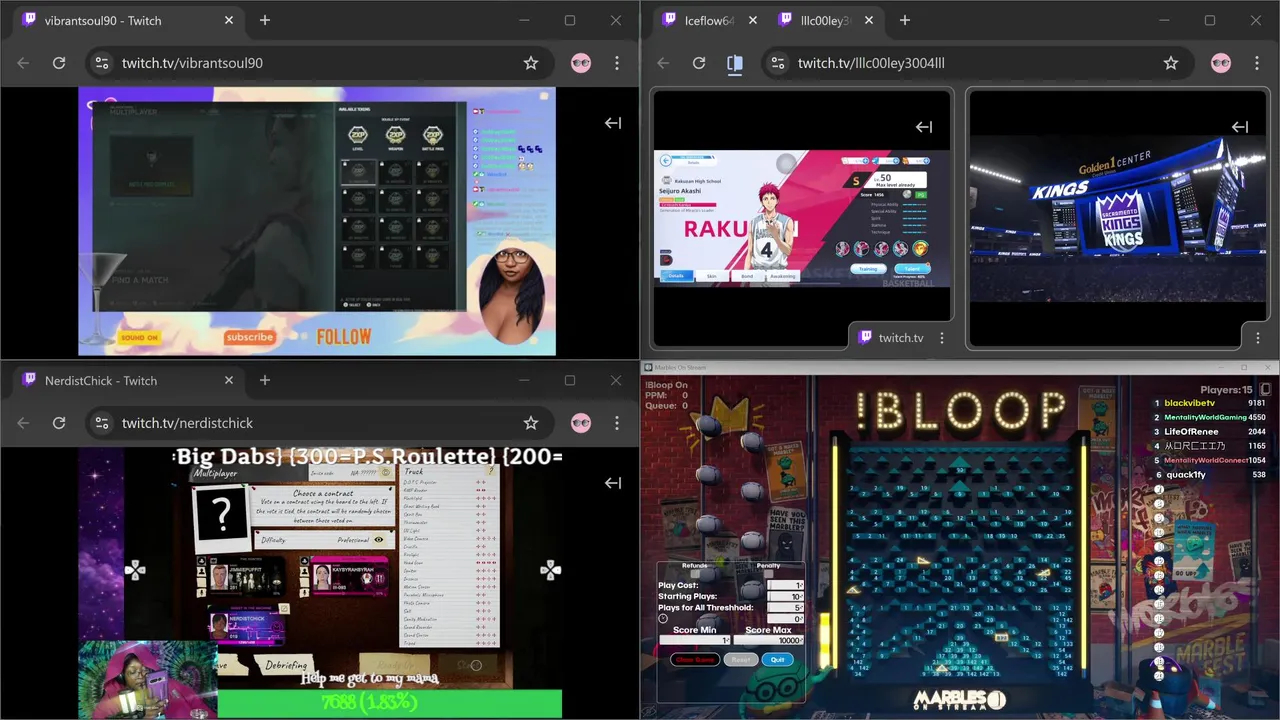
Task: Select LifeOfRenee on the leaderboard
Action: [x=1191, y=431]
